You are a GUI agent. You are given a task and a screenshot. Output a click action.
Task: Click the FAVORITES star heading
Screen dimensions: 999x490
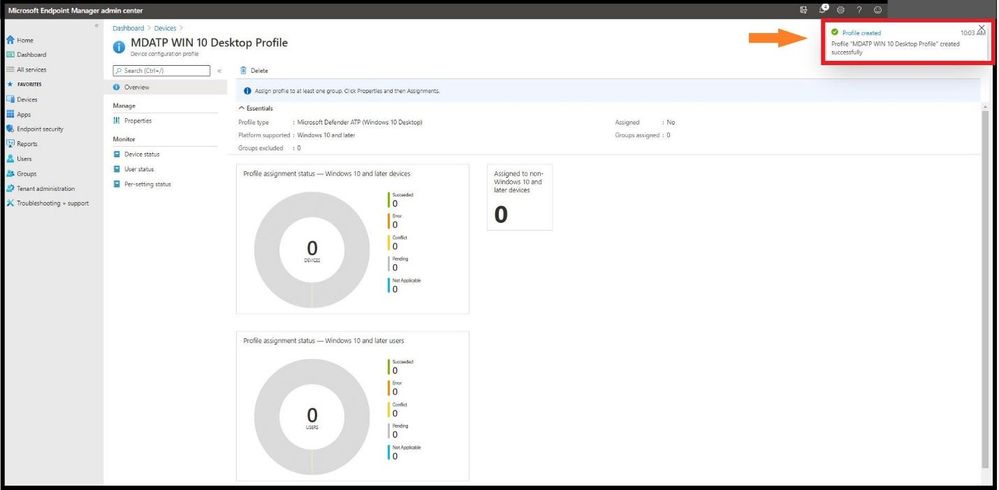(x=25, y=84)
